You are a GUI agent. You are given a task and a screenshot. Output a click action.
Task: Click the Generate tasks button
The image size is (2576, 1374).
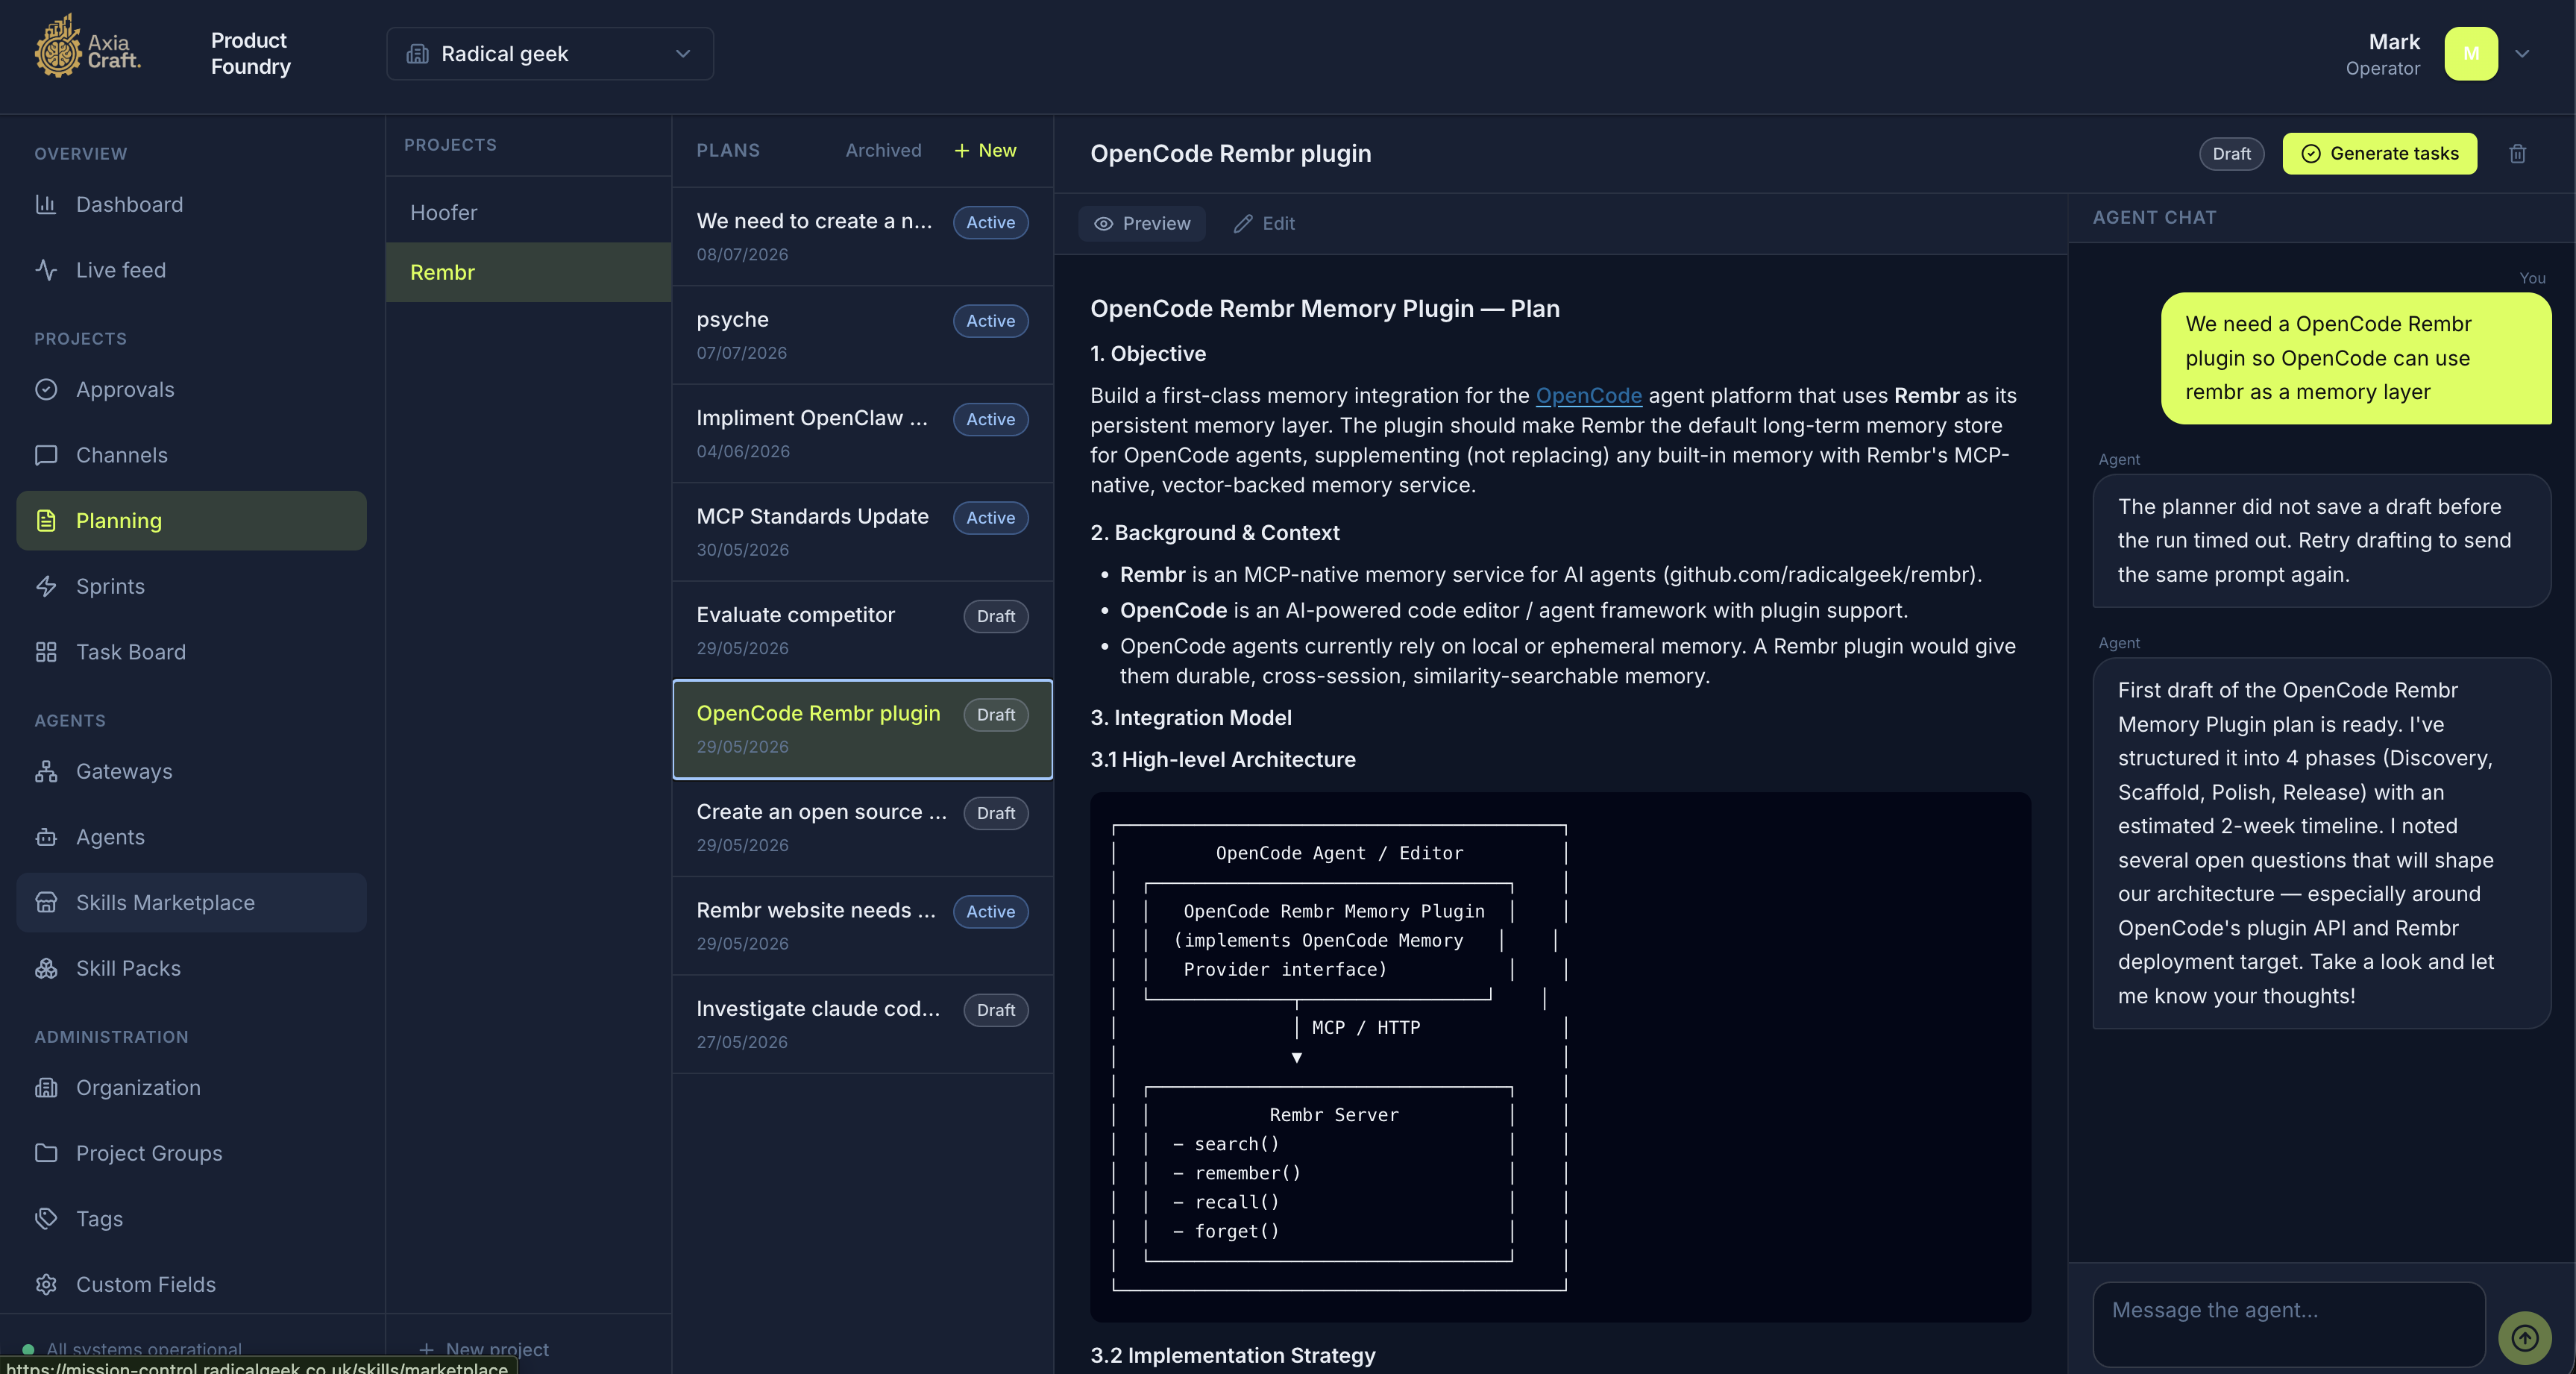2380,154
